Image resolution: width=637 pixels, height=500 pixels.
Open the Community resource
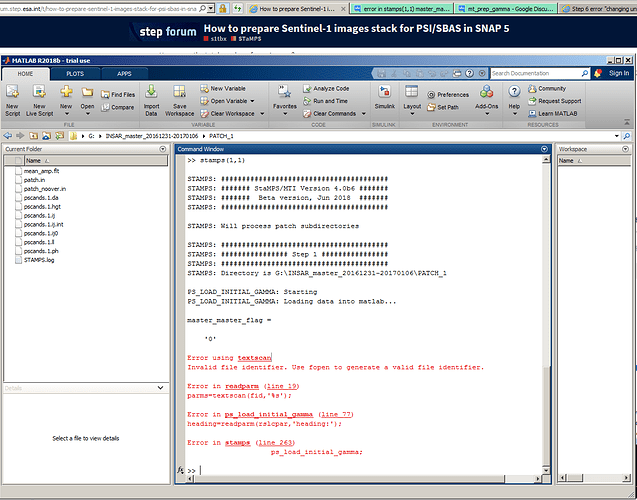point(547,89)
